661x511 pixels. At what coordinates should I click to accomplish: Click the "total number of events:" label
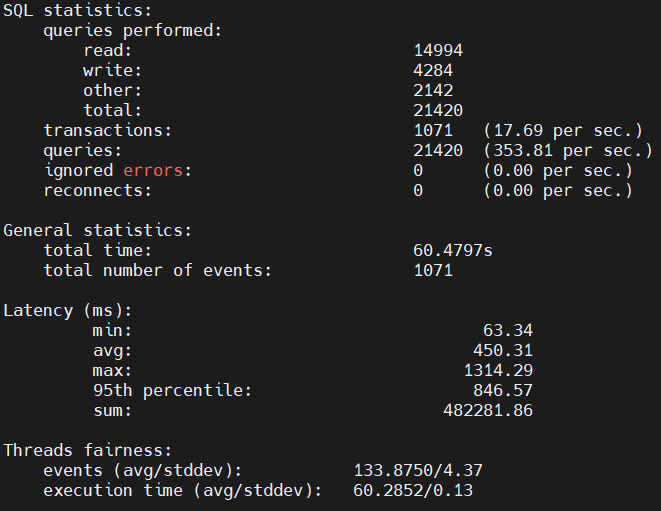(x=157, y=270)
